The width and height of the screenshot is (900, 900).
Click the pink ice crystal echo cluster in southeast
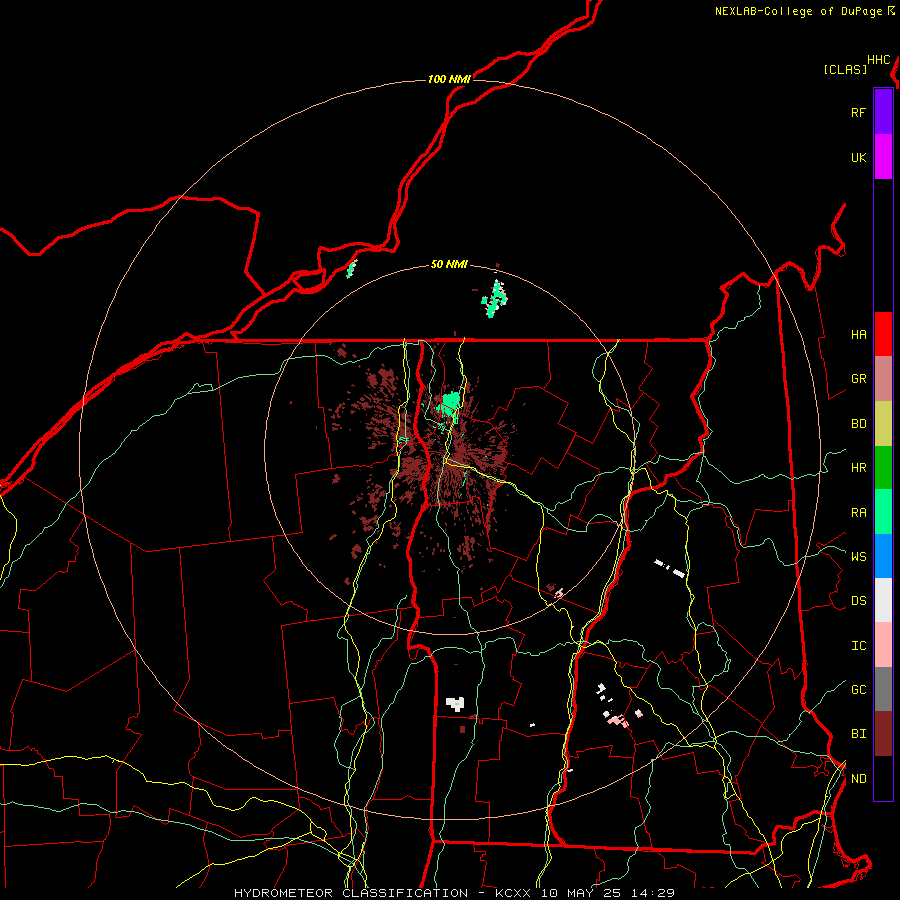click(x=619, y=720)
